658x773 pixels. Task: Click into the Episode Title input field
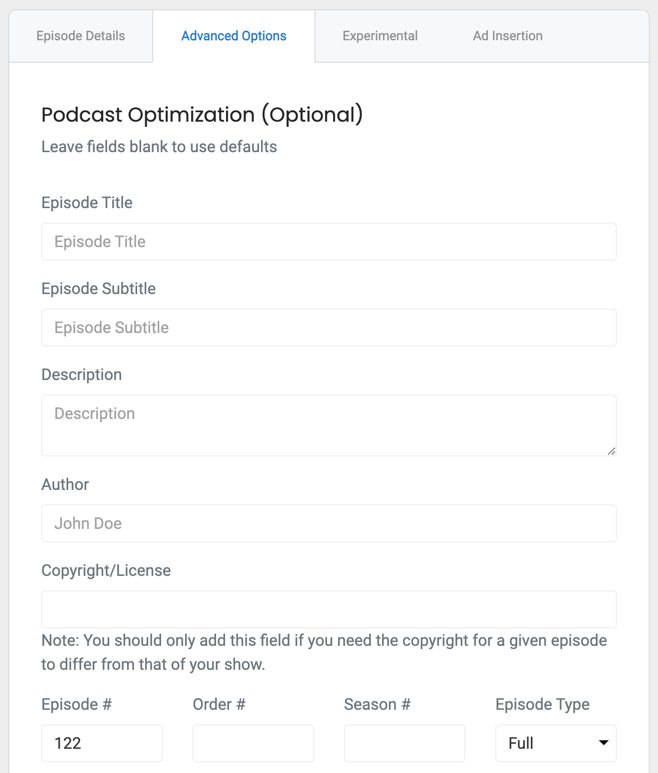(x=329, y=242)
